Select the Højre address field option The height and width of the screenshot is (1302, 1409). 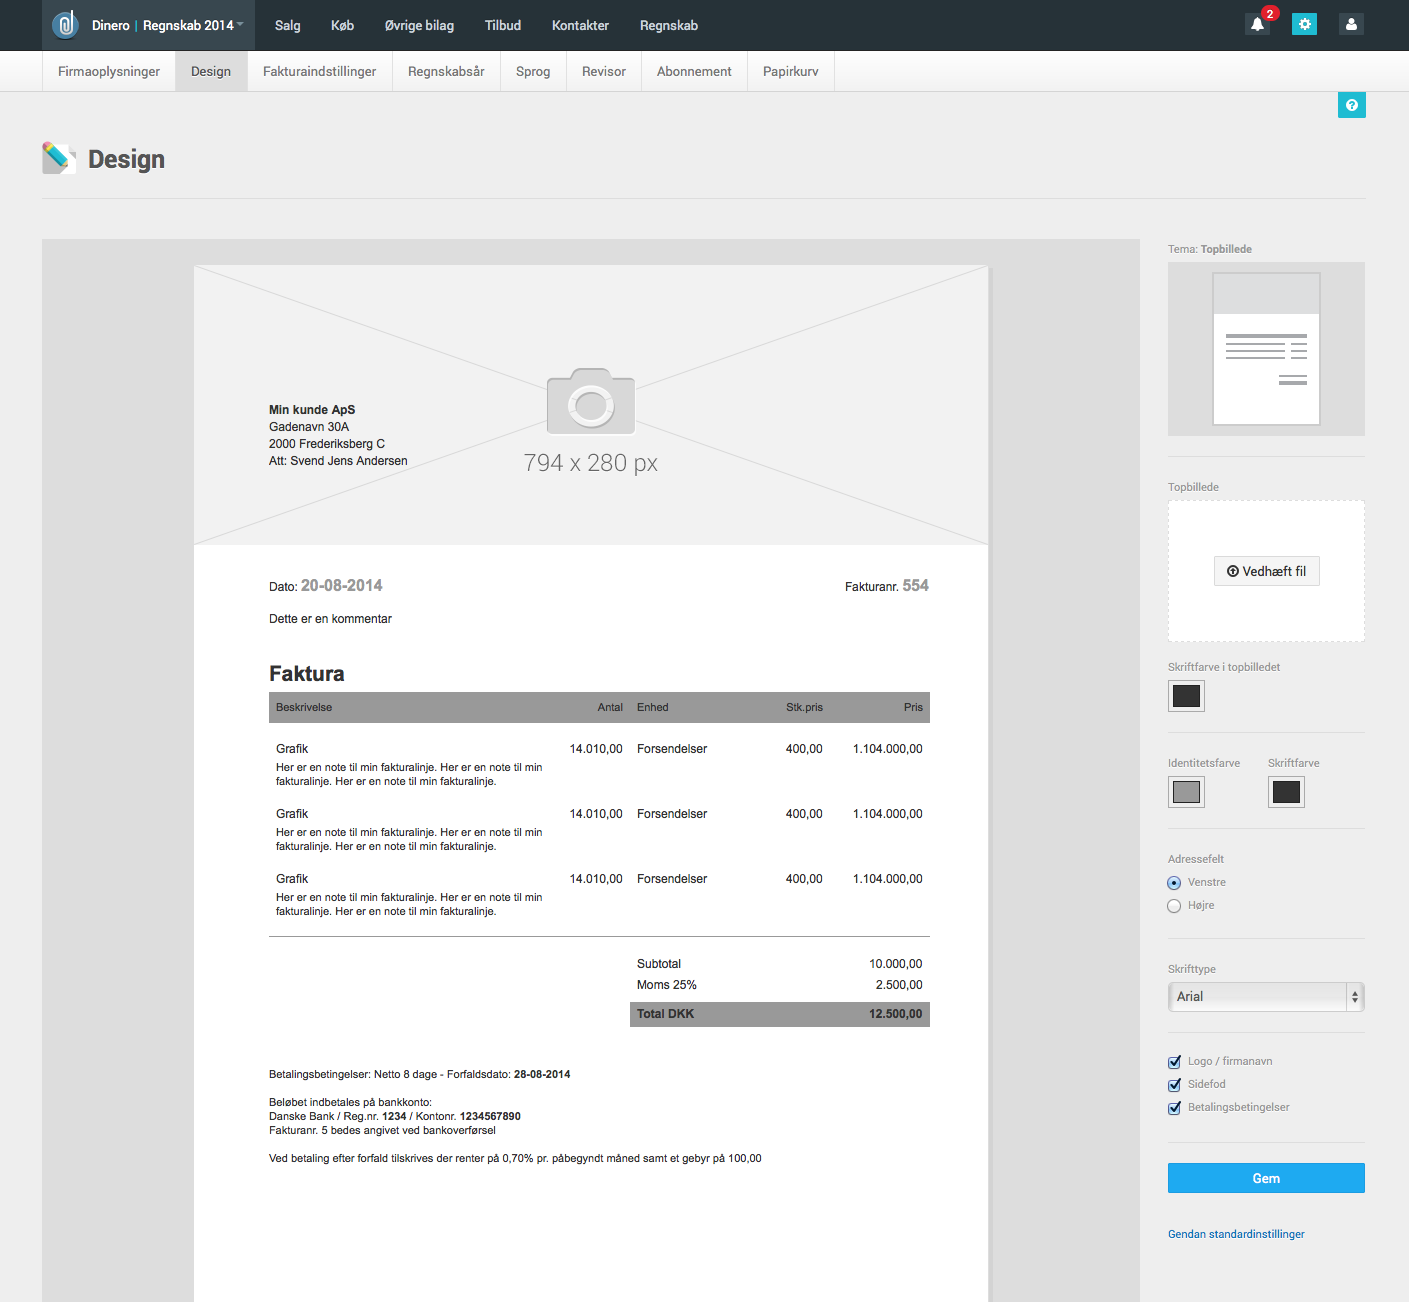1174,906
